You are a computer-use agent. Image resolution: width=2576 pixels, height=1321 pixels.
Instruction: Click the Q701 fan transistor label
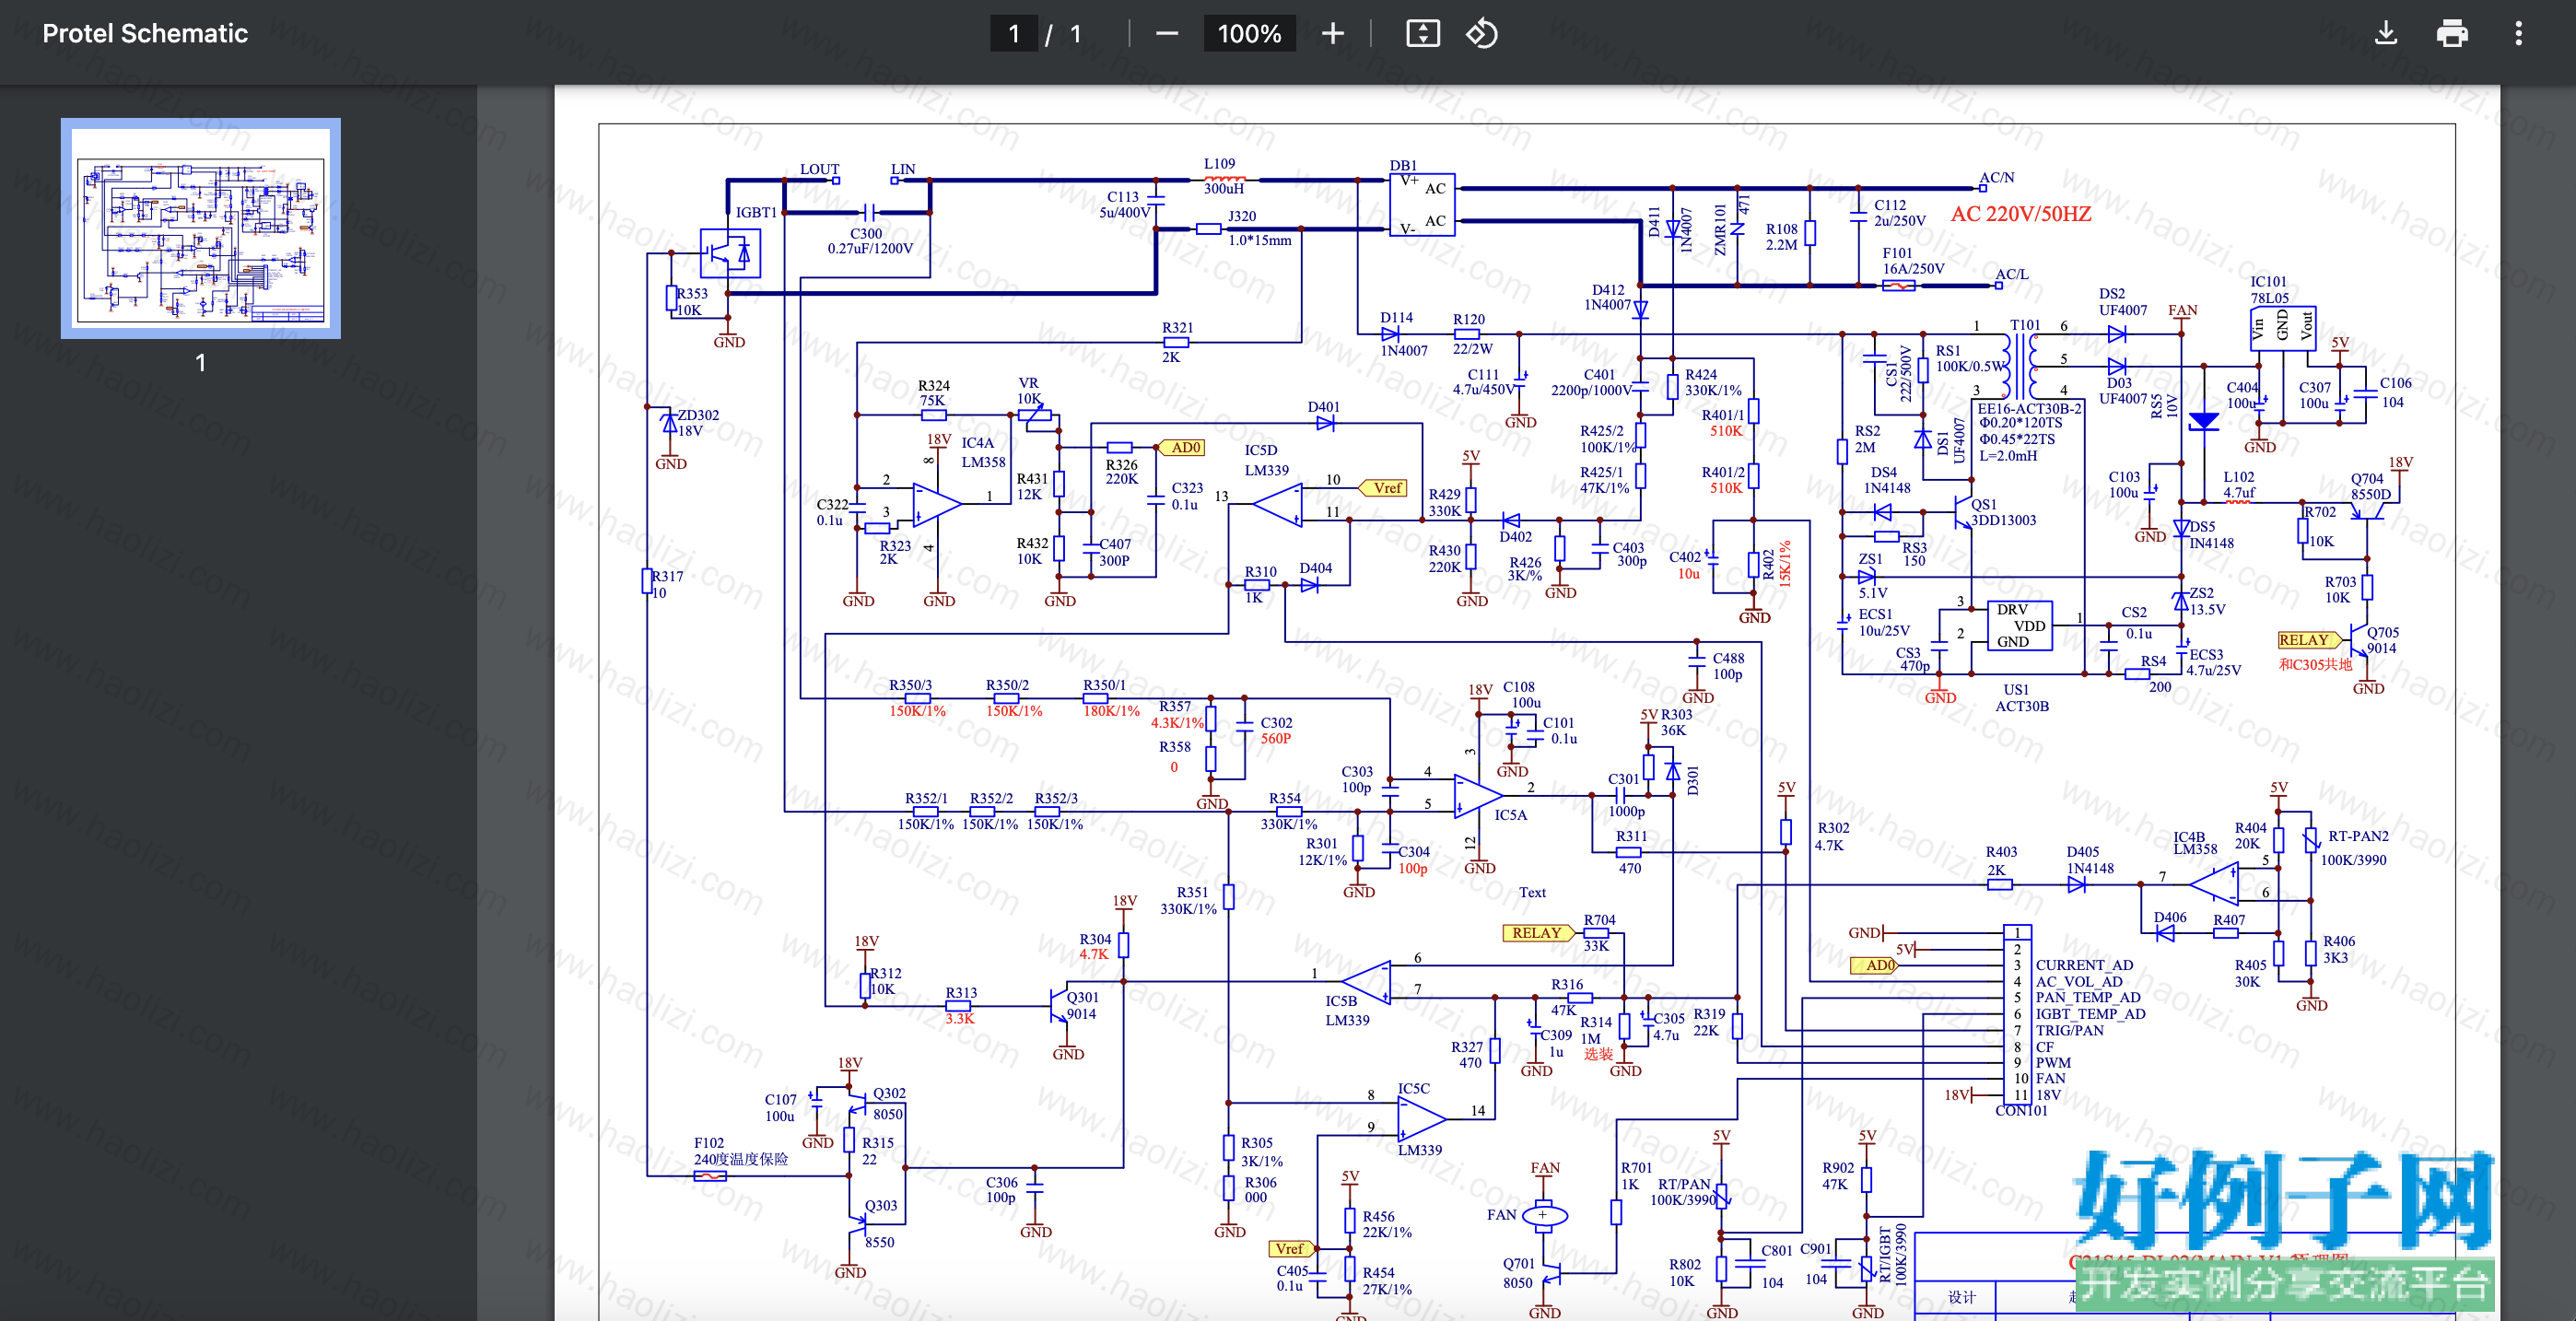[1518, 1264]
